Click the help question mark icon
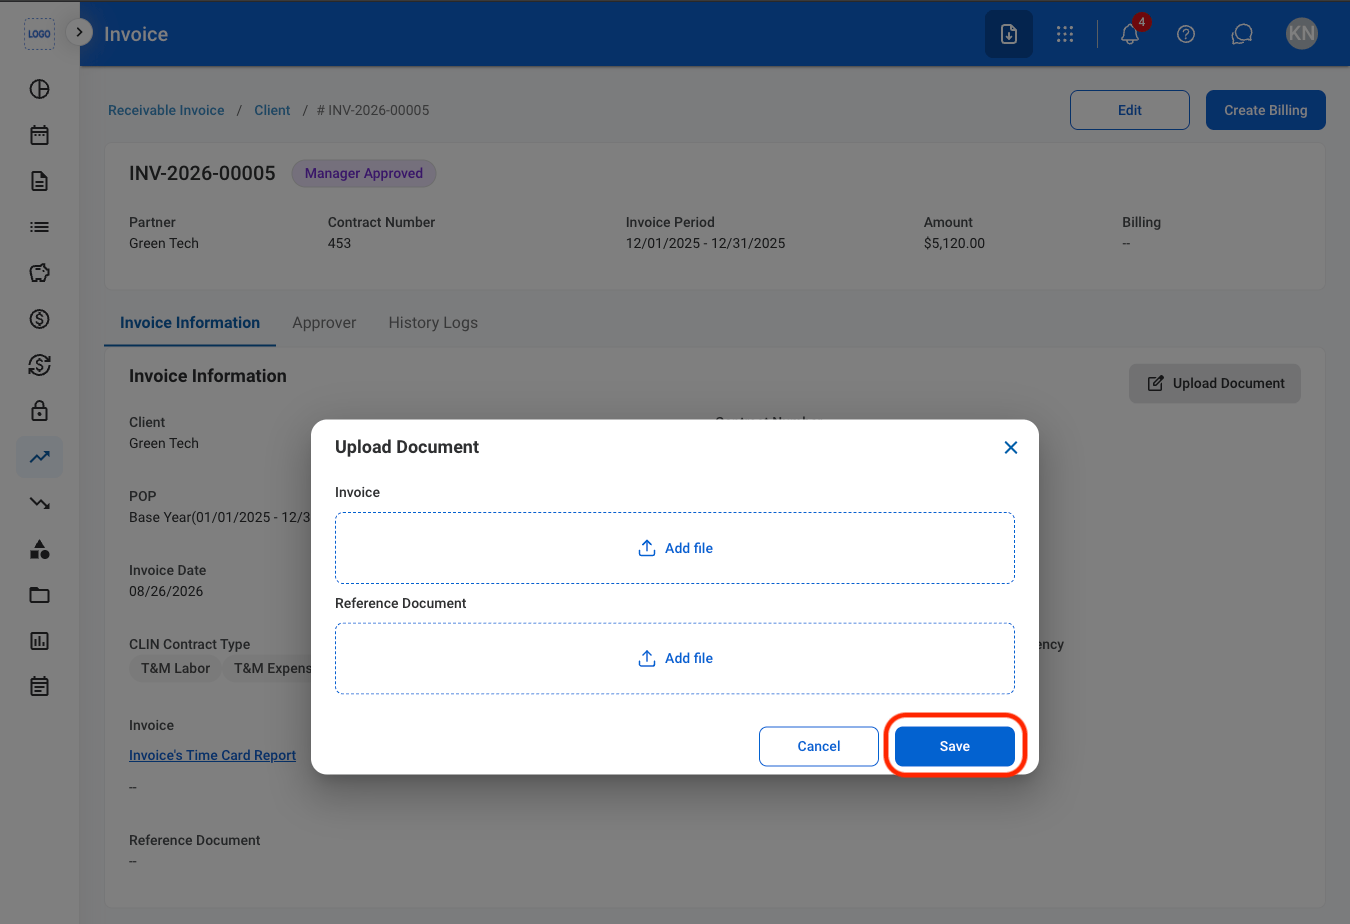1350x924 pixels. click(1186, 34)
